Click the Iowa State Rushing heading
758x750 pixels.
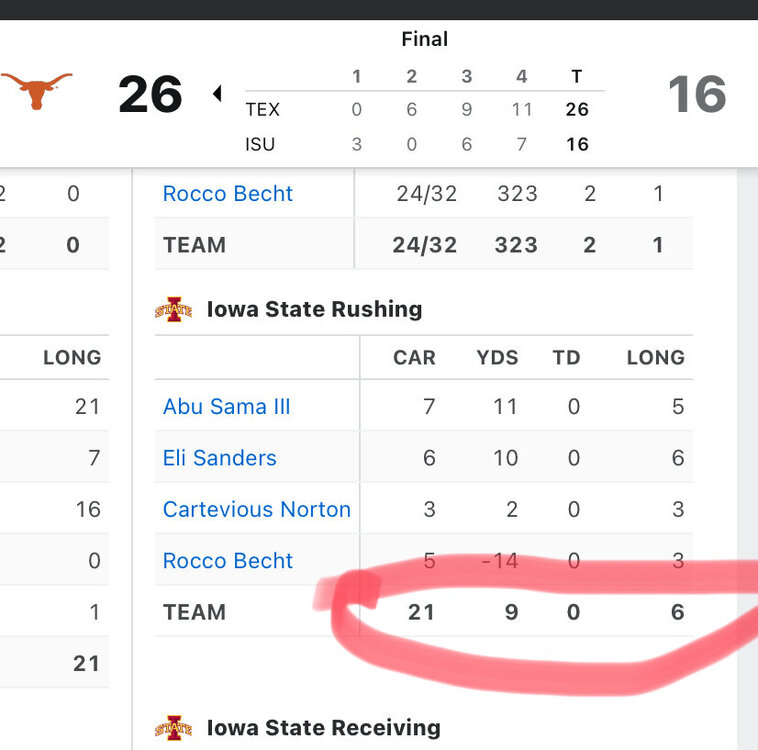(314, 309)
